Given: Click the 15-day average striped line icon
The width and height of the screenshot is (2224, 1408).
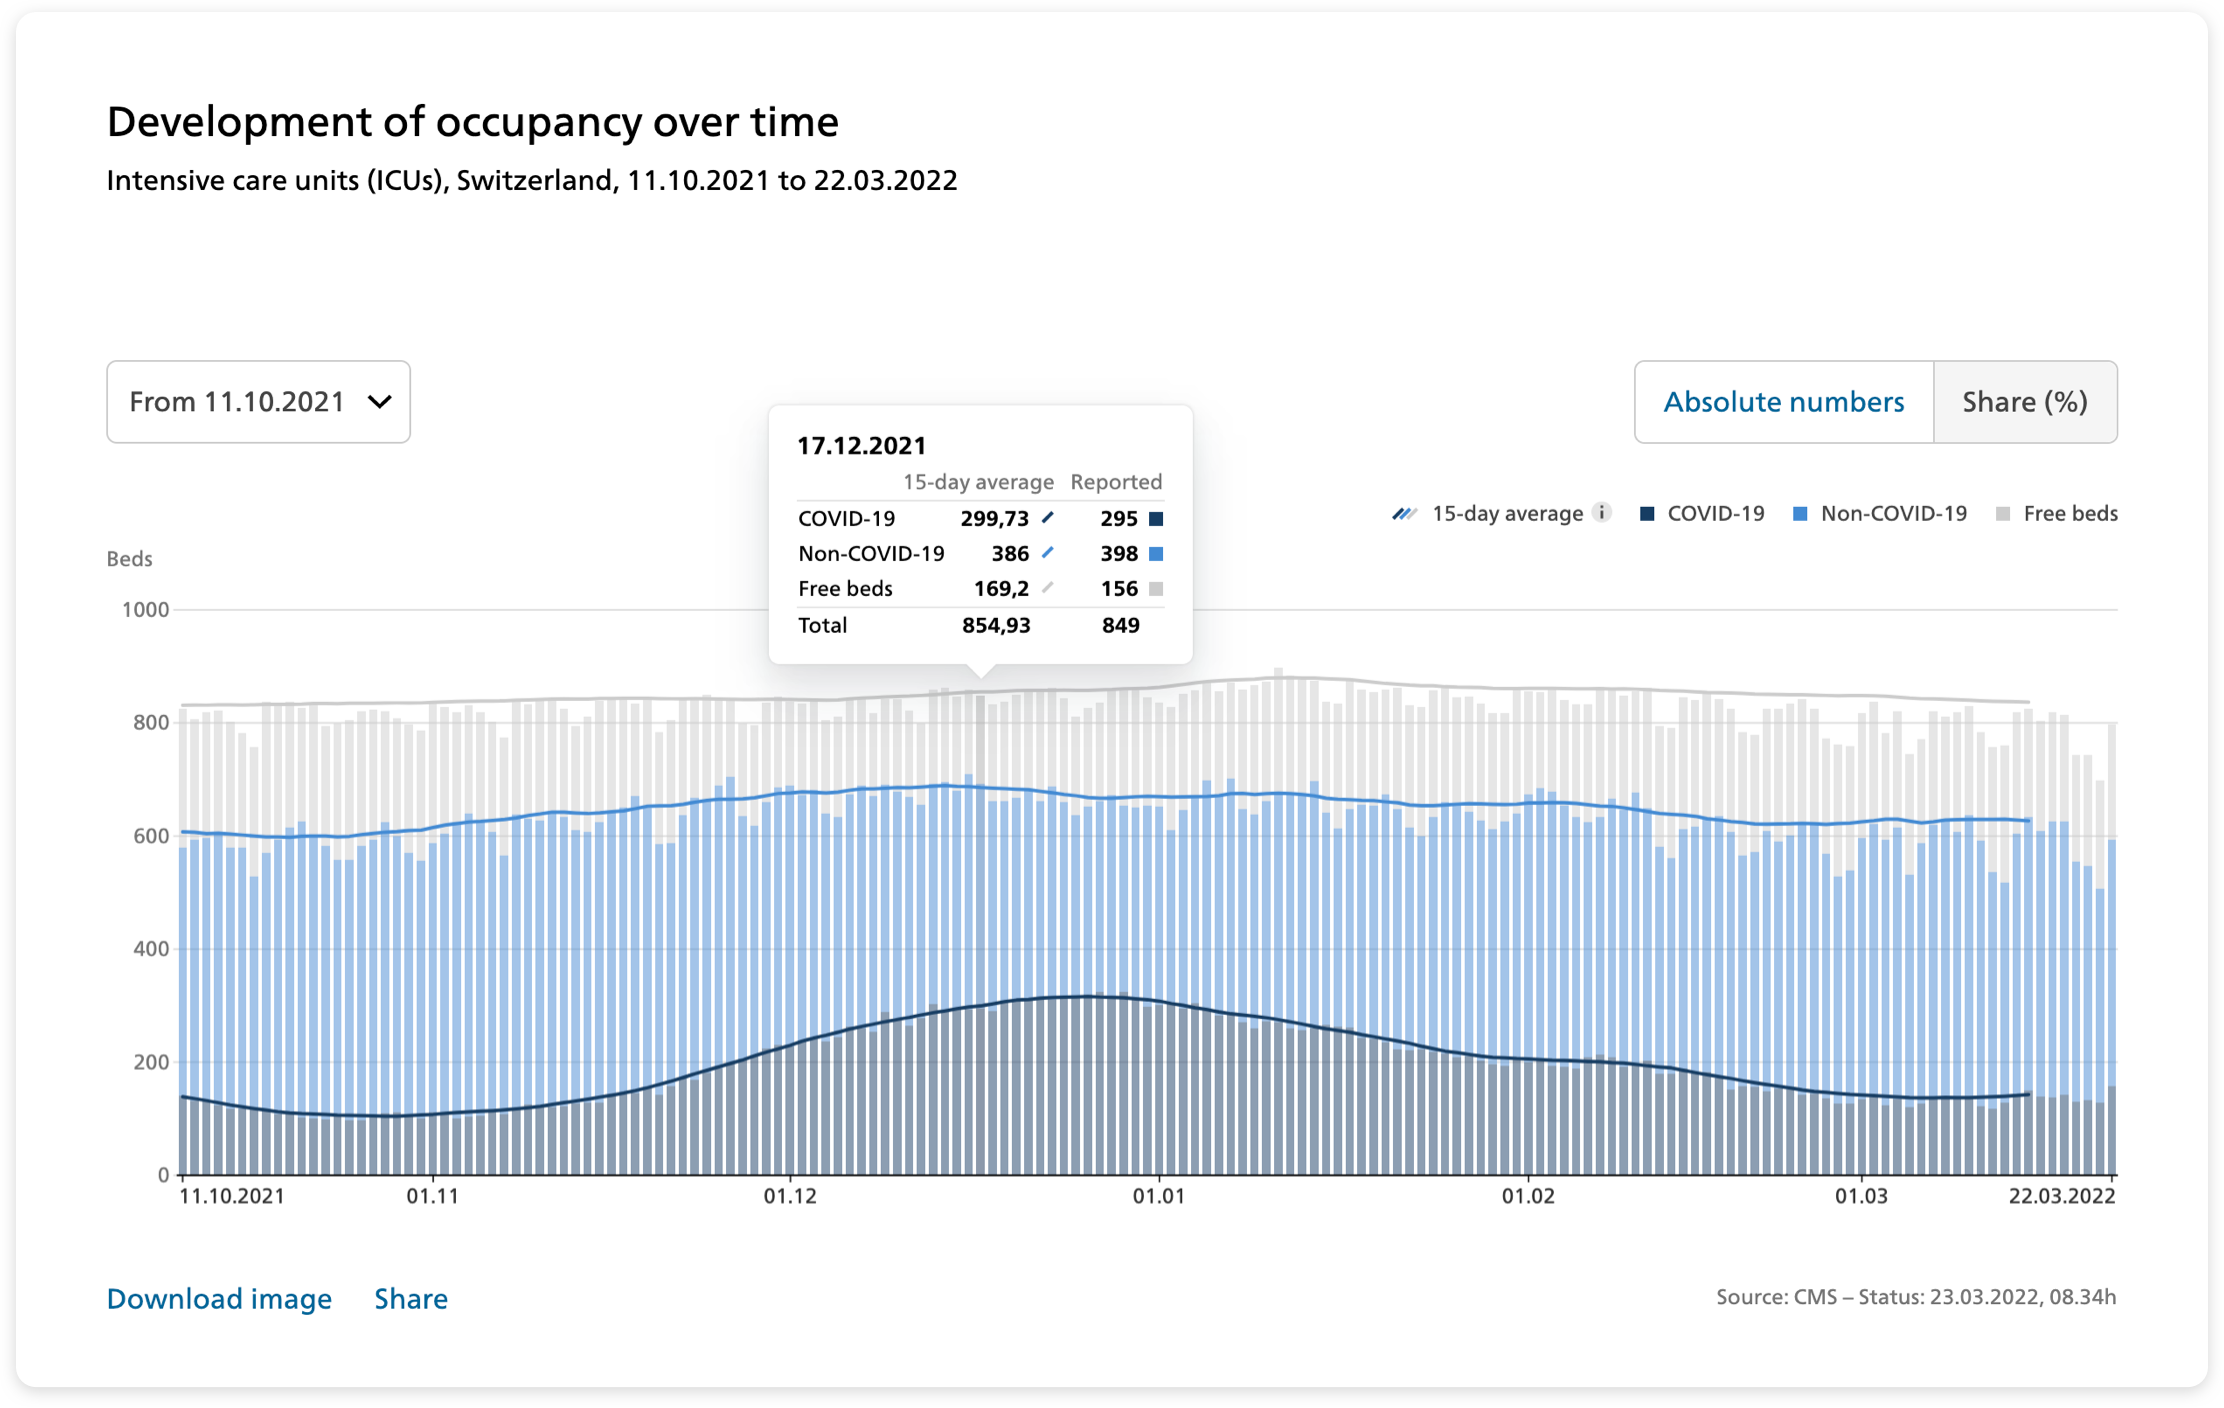Looking at the screenshot, I should coord(1405,514).
